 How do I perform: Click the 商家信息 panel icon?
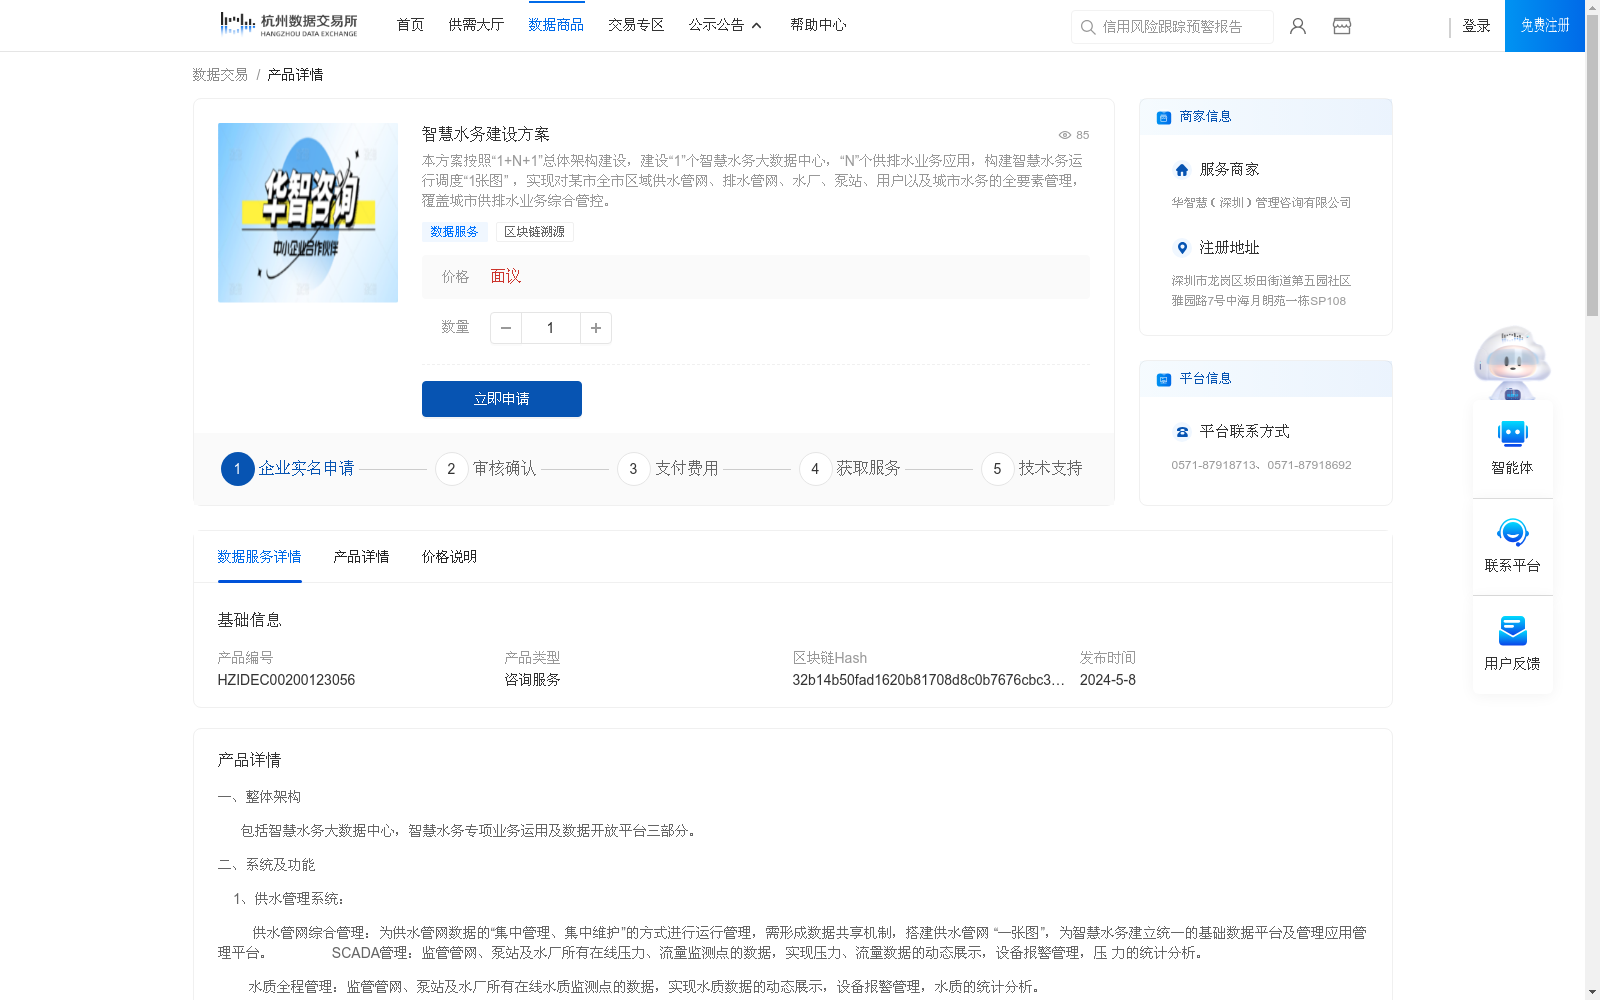point(1163,117)
